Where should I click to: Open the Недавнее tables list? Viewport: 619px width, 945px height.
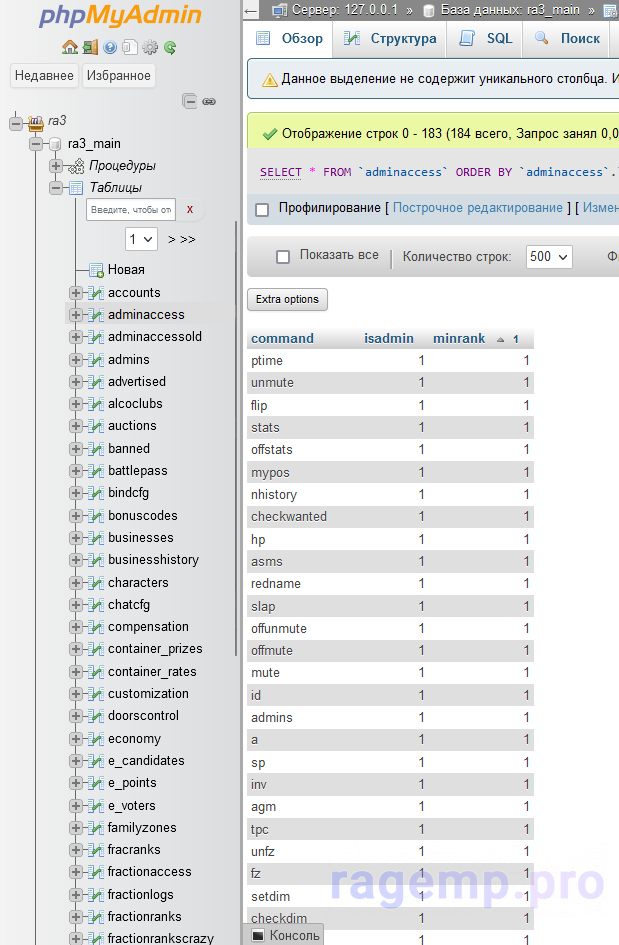tap(44, 75)
